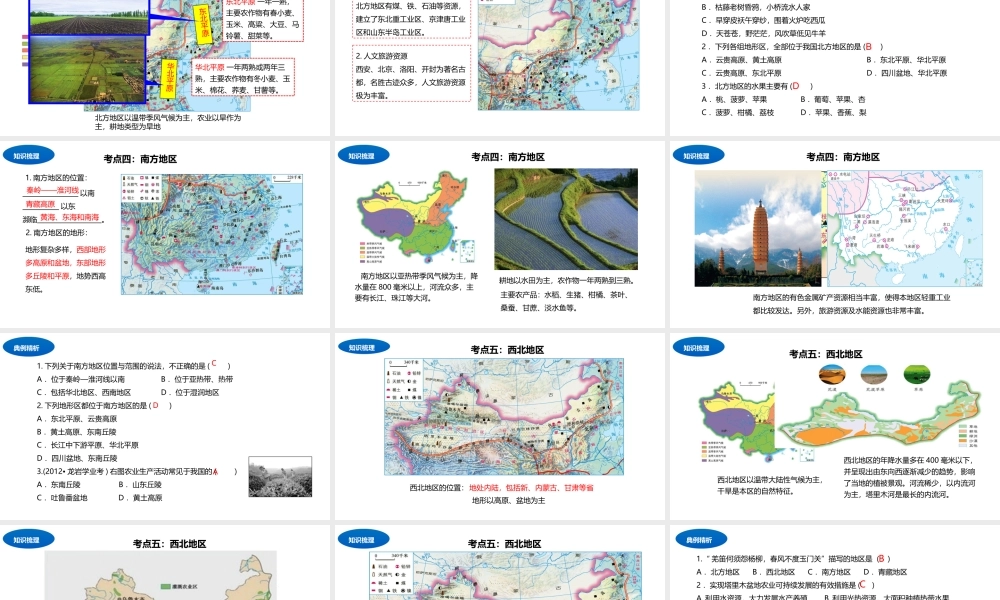Click the 考点五：西北地区 title above the vegetation map
The image size is (1000, 600).
(826, 354)
